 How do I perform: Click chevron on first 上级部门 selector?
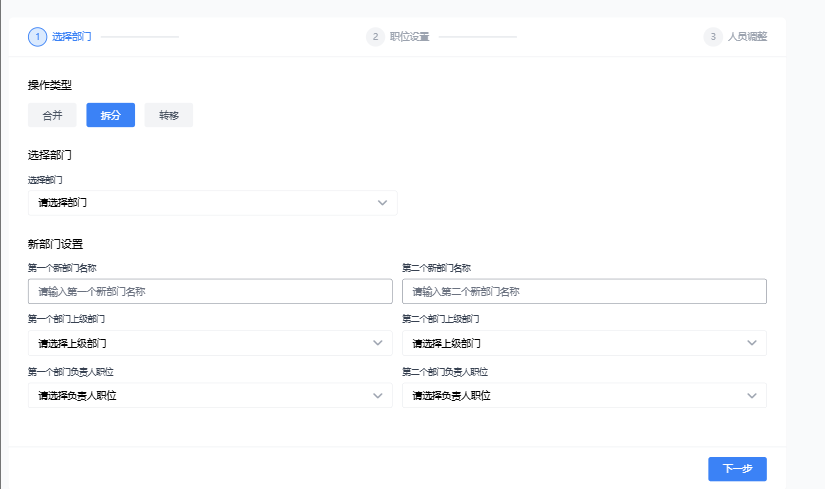pos(378,343)
